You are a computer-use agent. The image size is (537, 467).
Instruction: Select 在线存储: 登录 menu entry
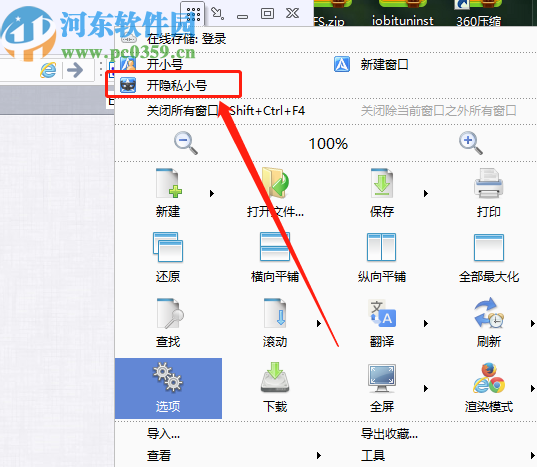[187, 39]
